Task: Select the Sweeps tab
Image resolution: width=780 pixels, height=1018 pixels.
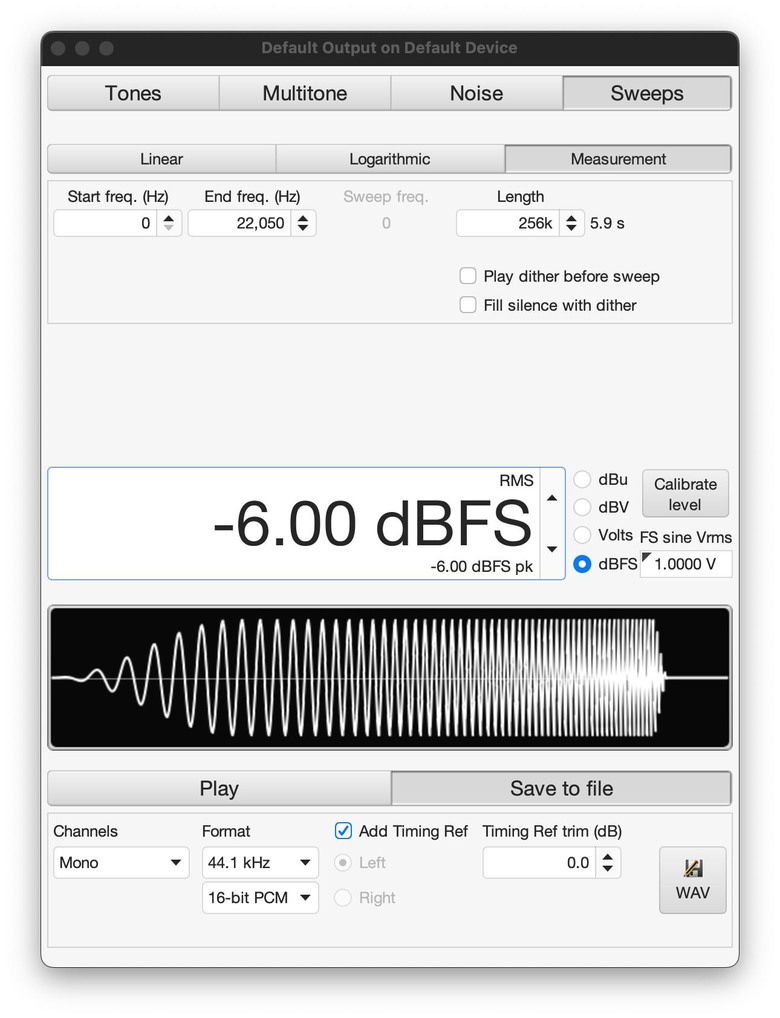Action: (647, 93)
